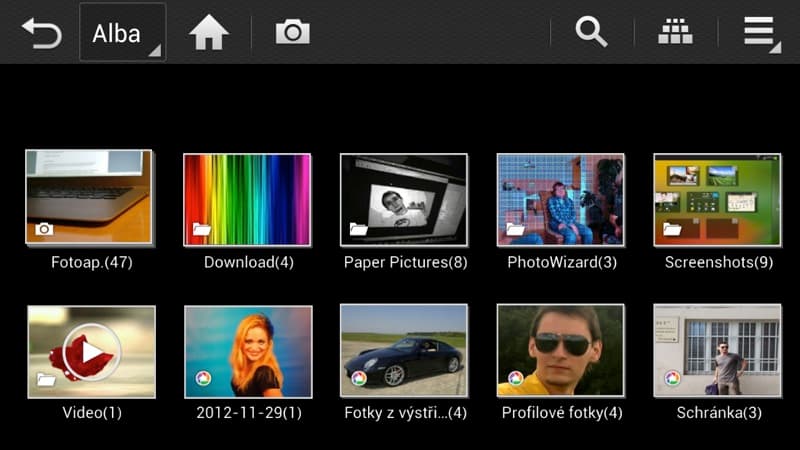800x450 pixels.
Task: Tap the folder badge on PhotoWizard album
Action: tap(515, 229)
